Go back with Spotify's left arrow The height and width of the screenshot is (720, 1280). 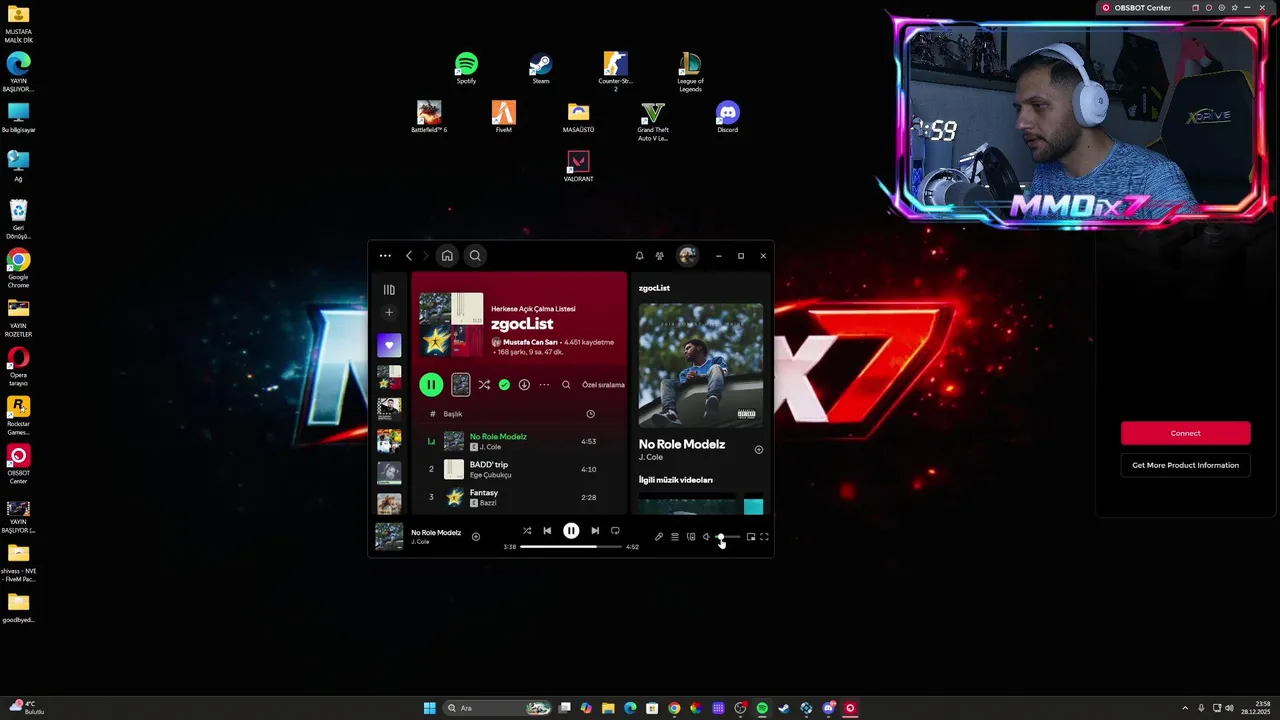(408, 256)
